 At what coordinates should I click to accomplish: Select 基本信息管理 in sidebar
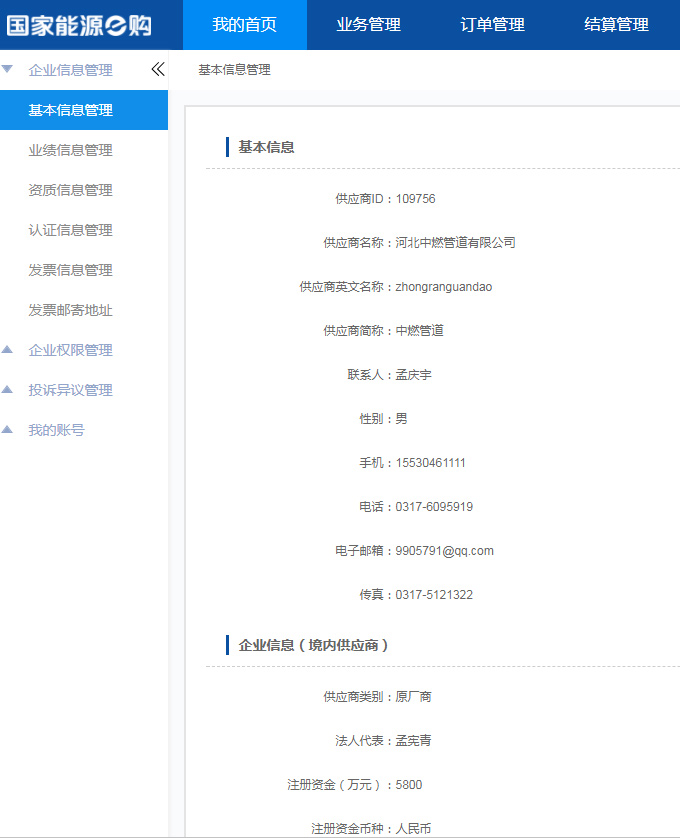click(71, 110)
